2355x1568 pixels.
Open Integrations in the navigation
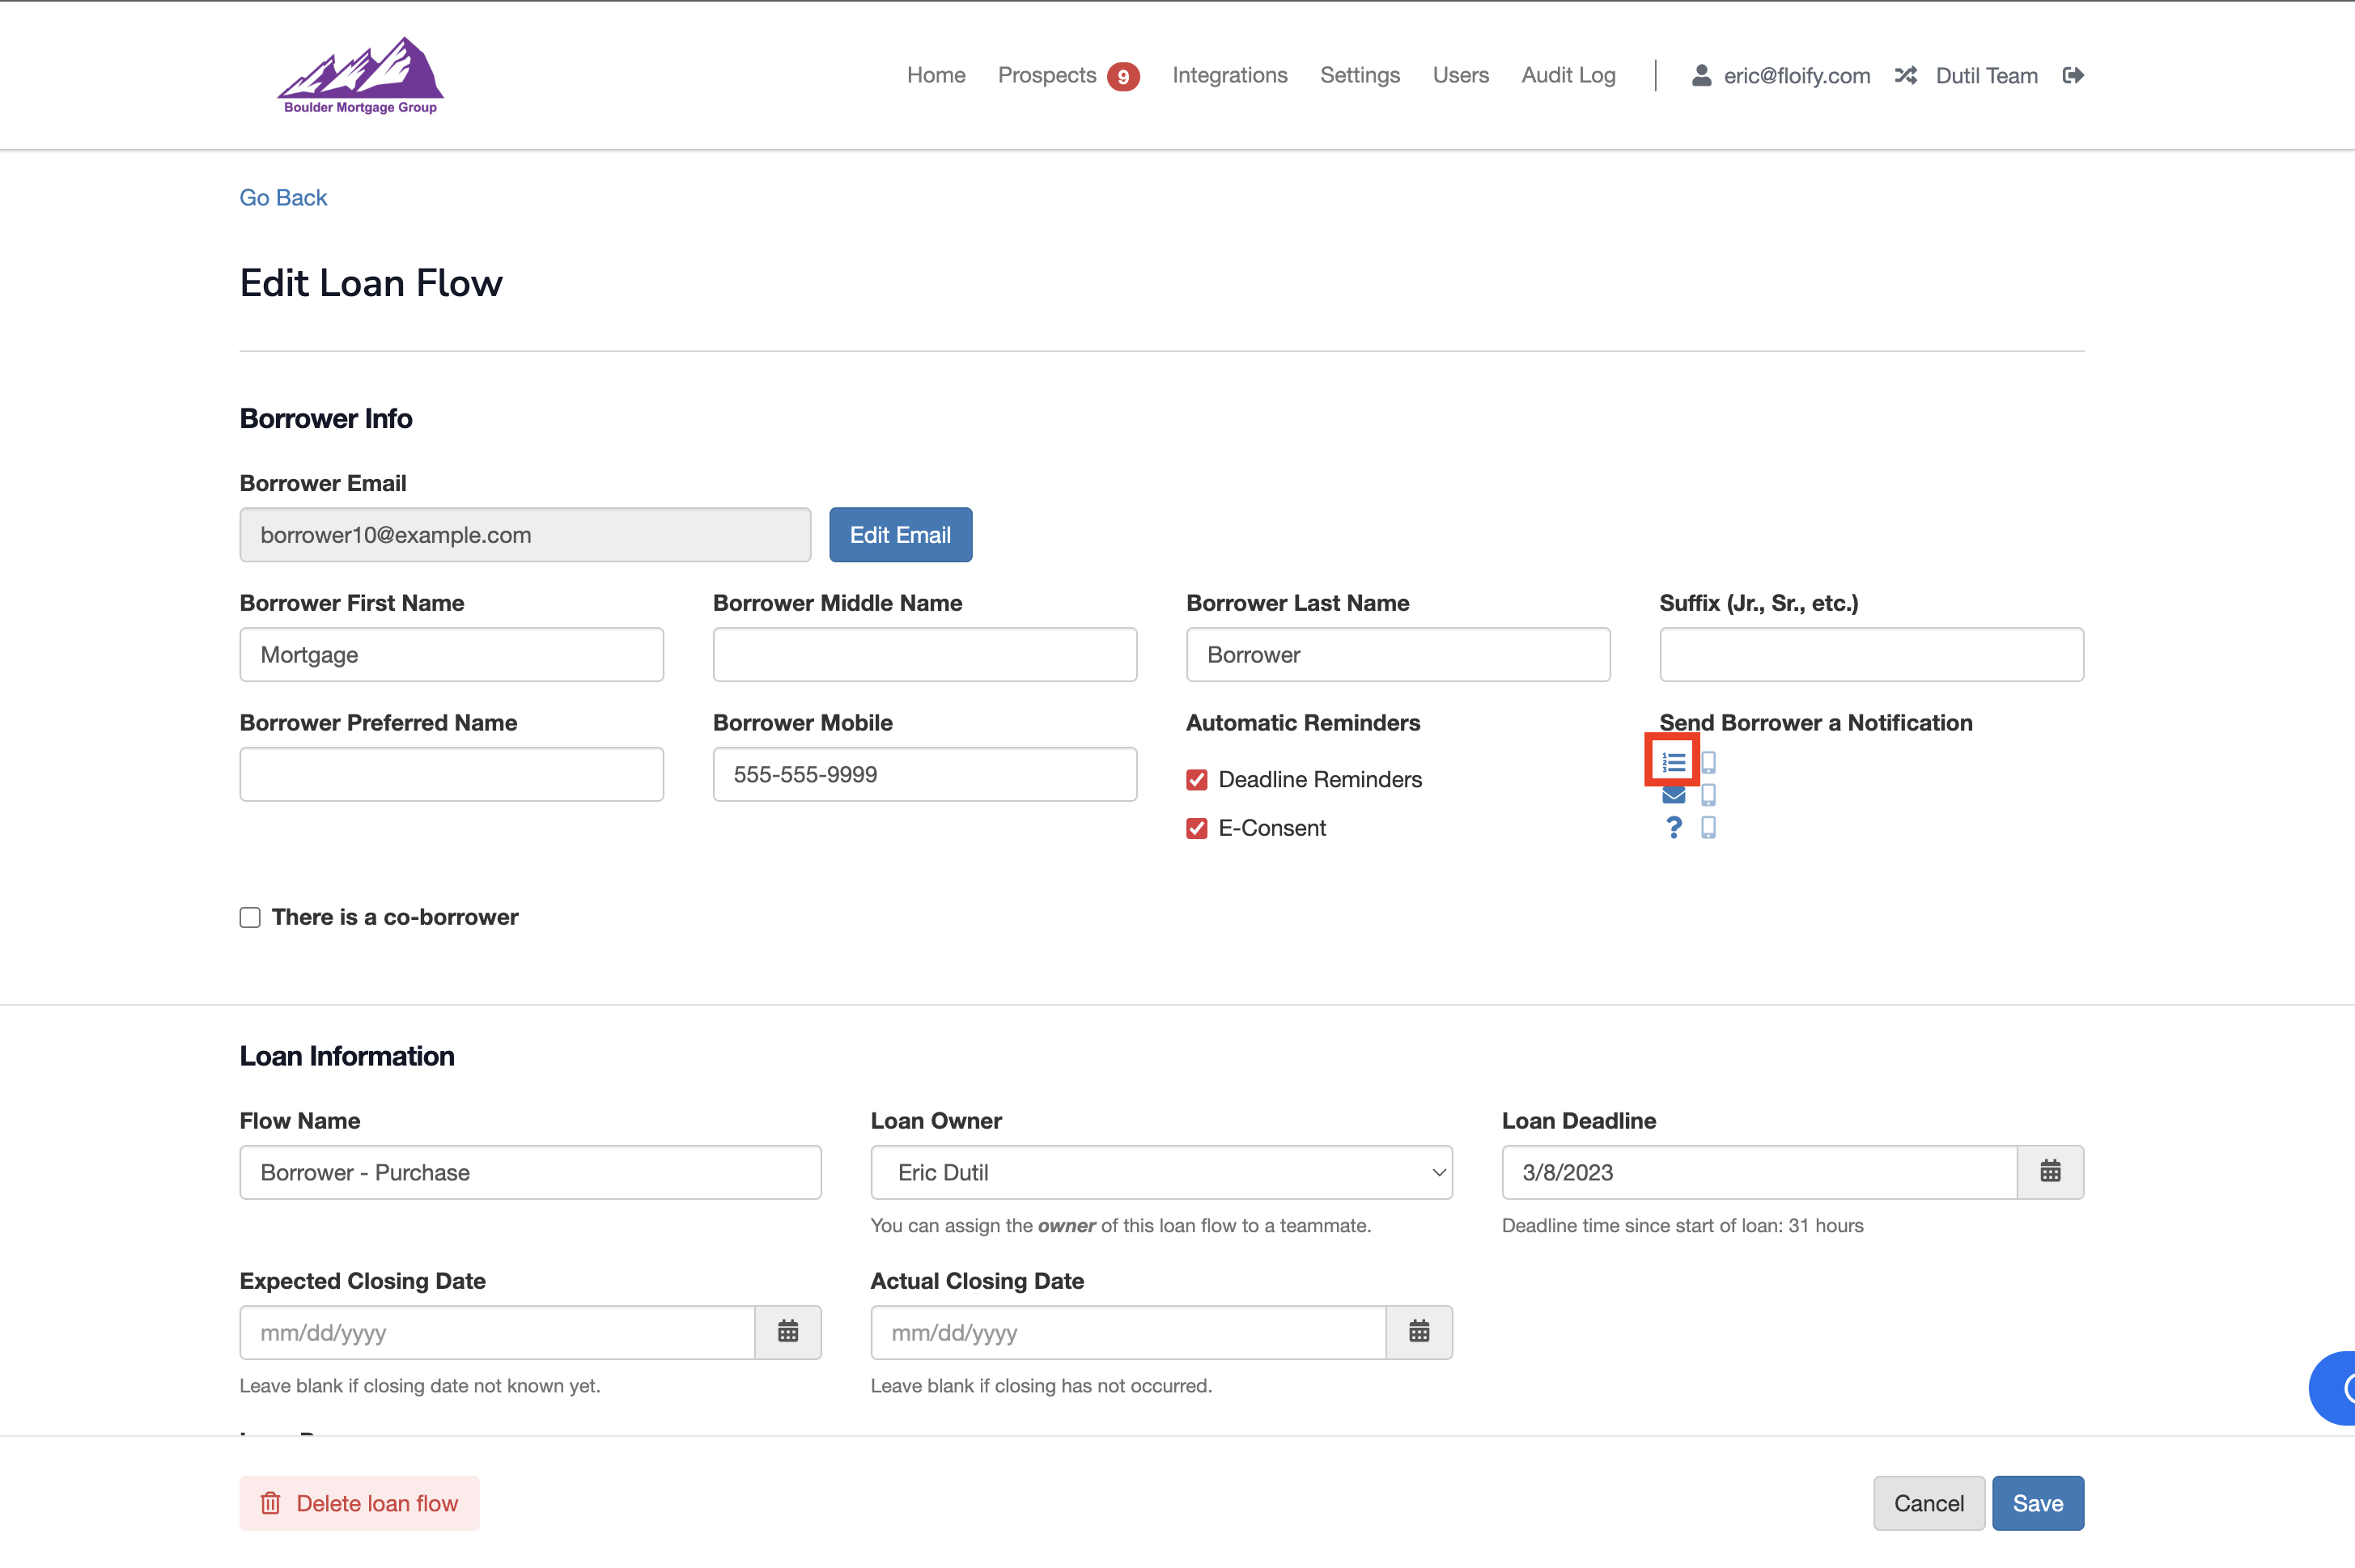1229,75
